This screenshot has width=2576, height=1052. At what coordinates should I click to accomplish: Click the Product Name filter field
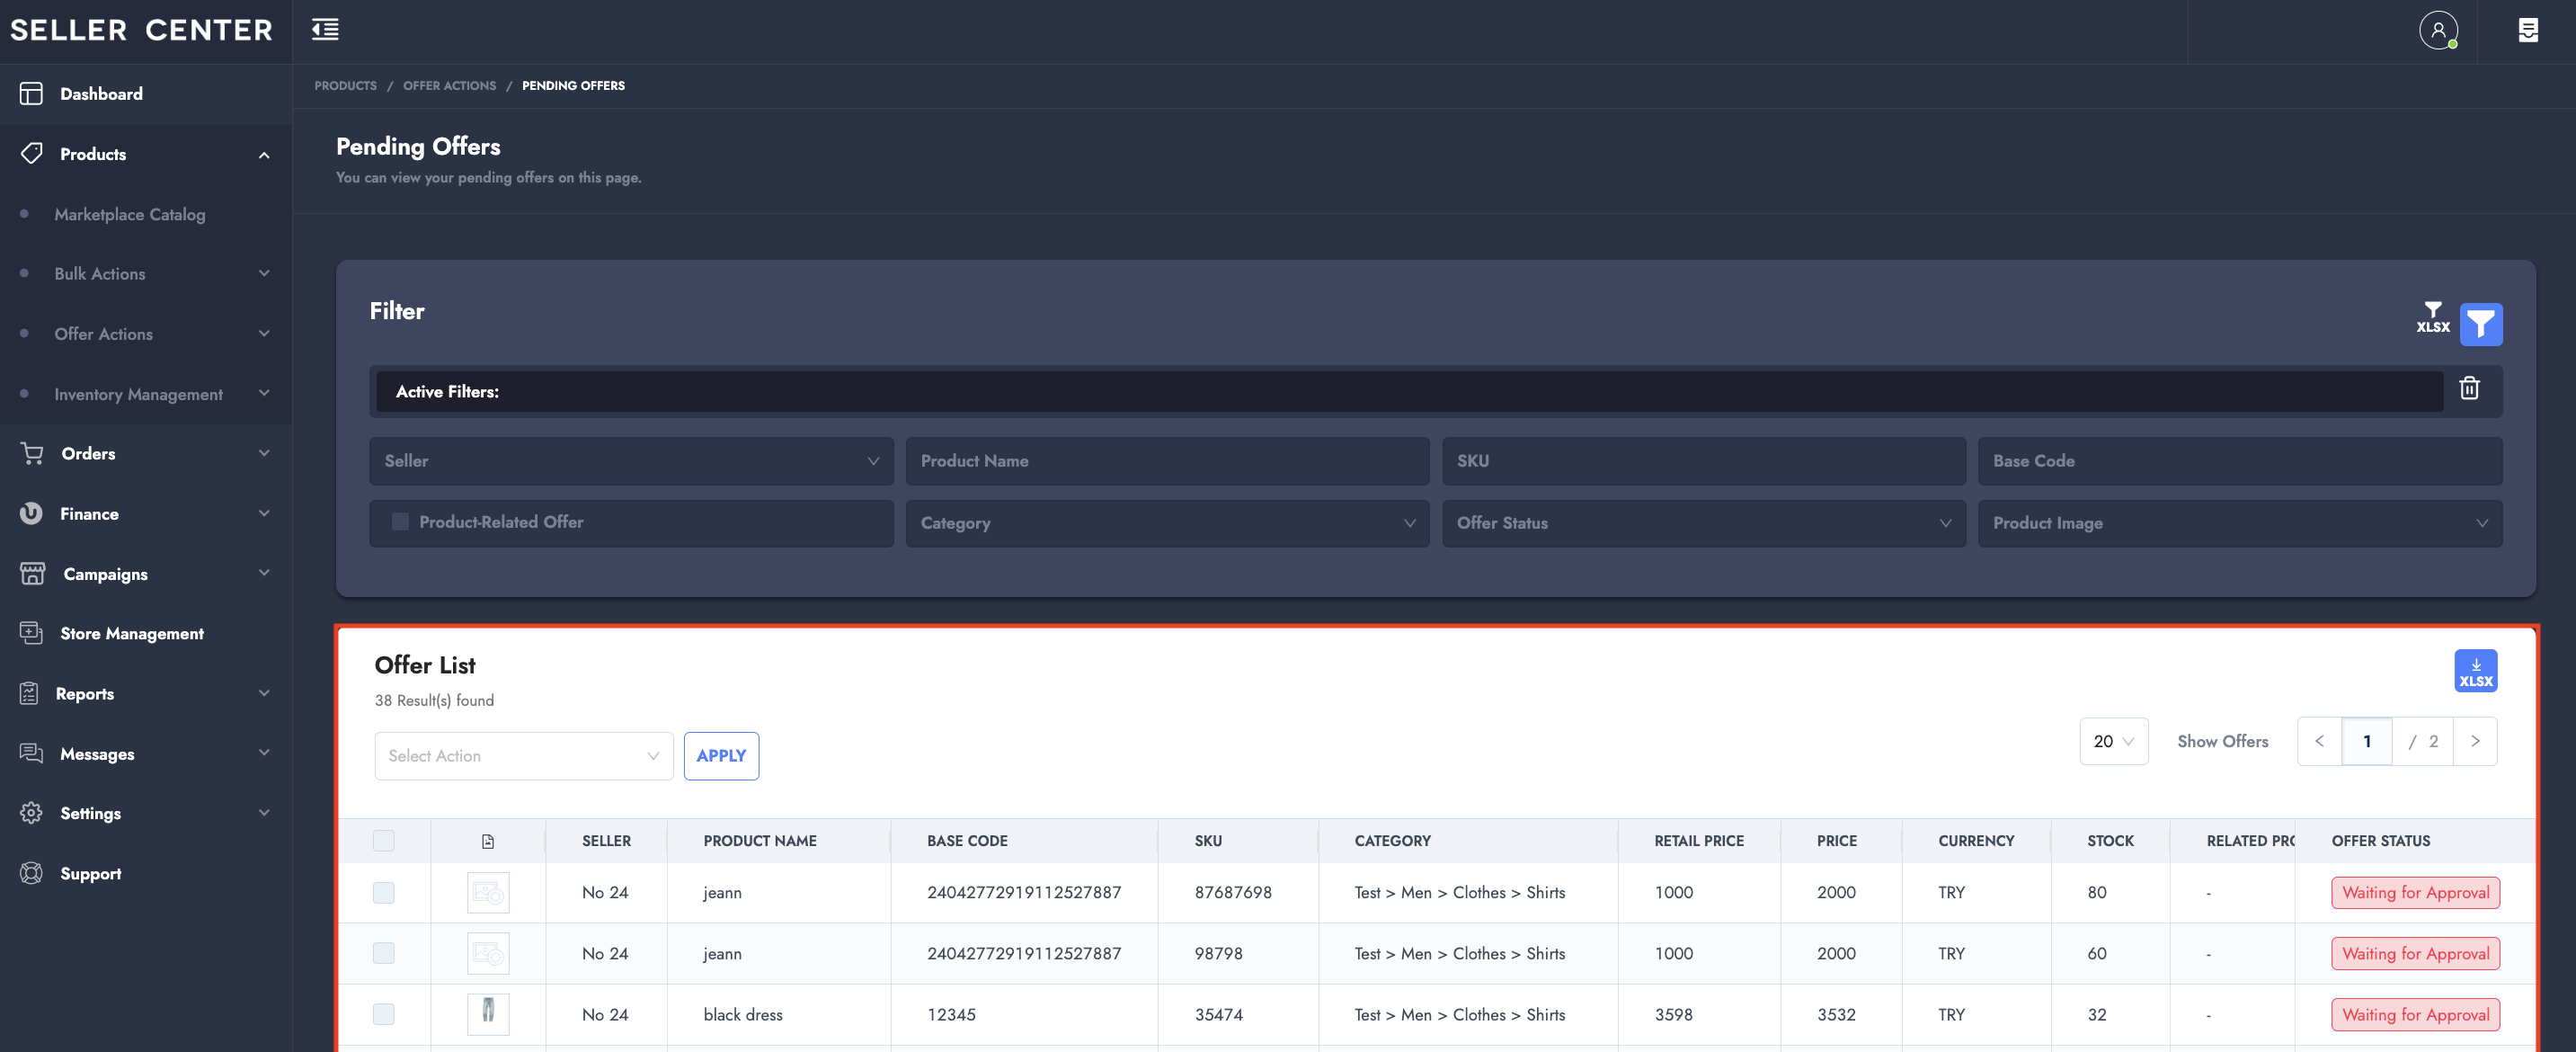pyautogui.click(x=1166, y=461)
